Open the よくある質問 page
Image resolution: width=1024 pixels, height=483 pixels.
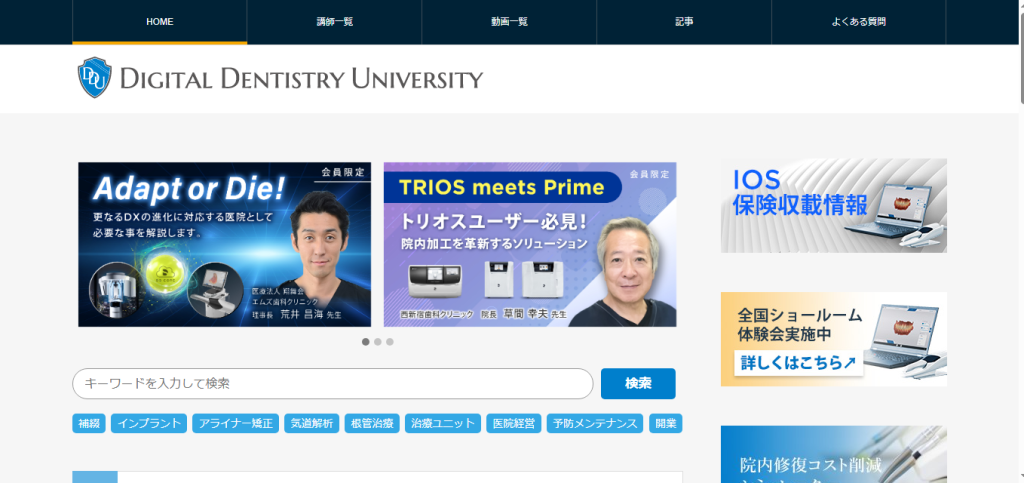(x=858, y=22)
